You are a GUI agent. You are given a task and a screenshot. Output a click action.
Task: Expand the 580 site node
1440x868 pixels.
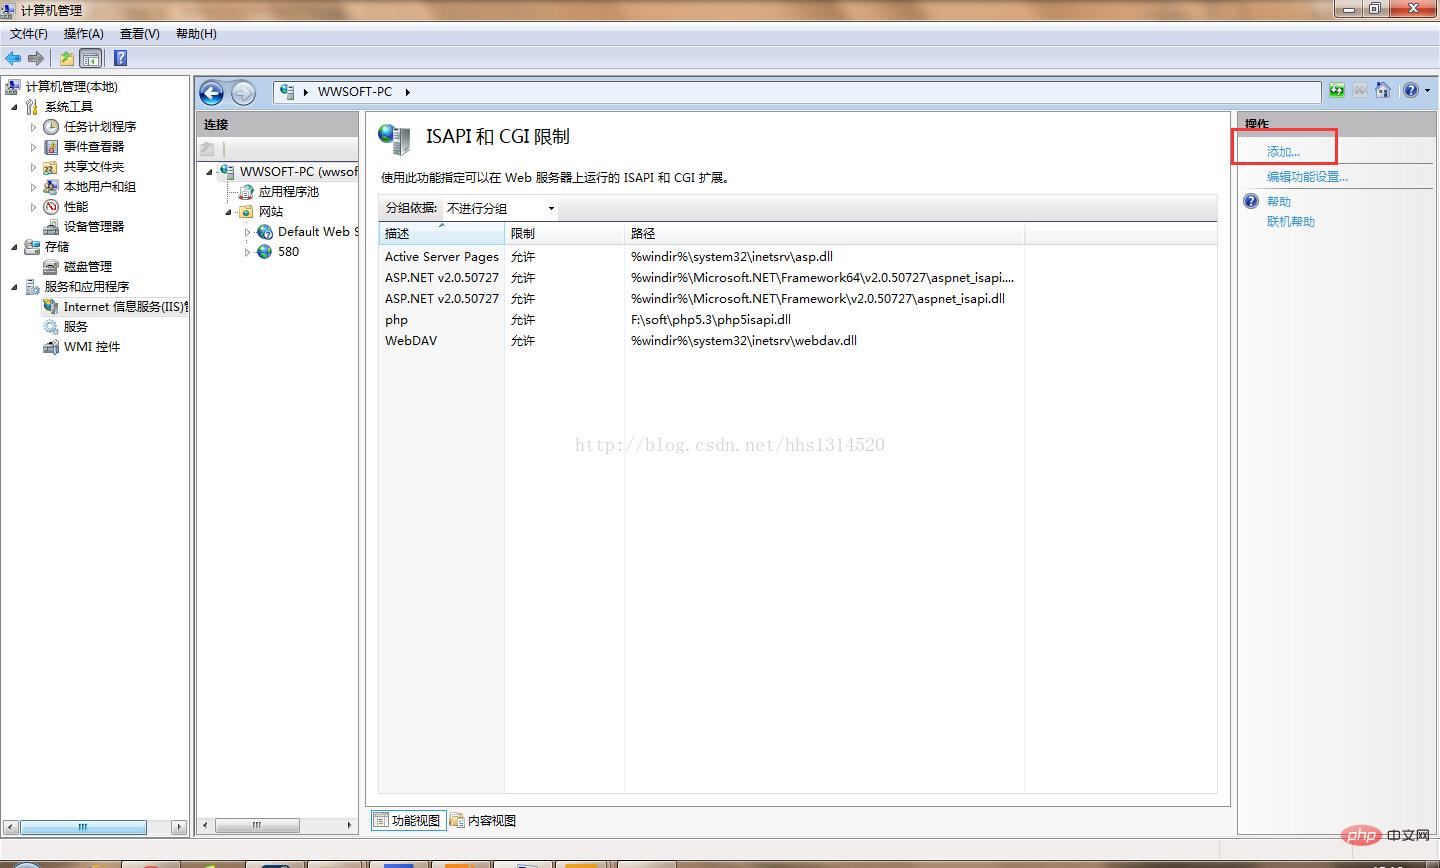tap(248, 252)
